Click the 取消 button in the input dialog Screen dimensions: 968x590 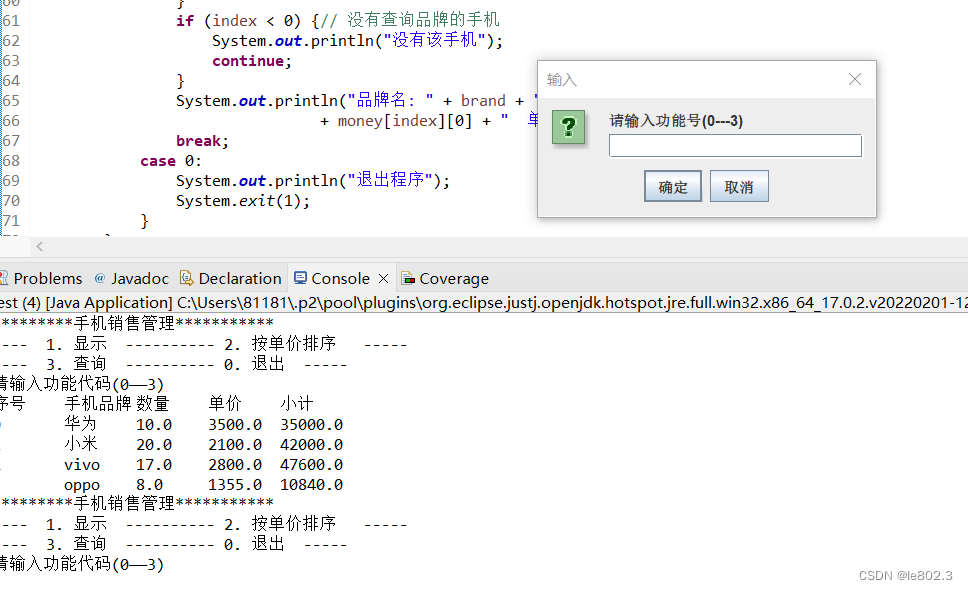739,186
